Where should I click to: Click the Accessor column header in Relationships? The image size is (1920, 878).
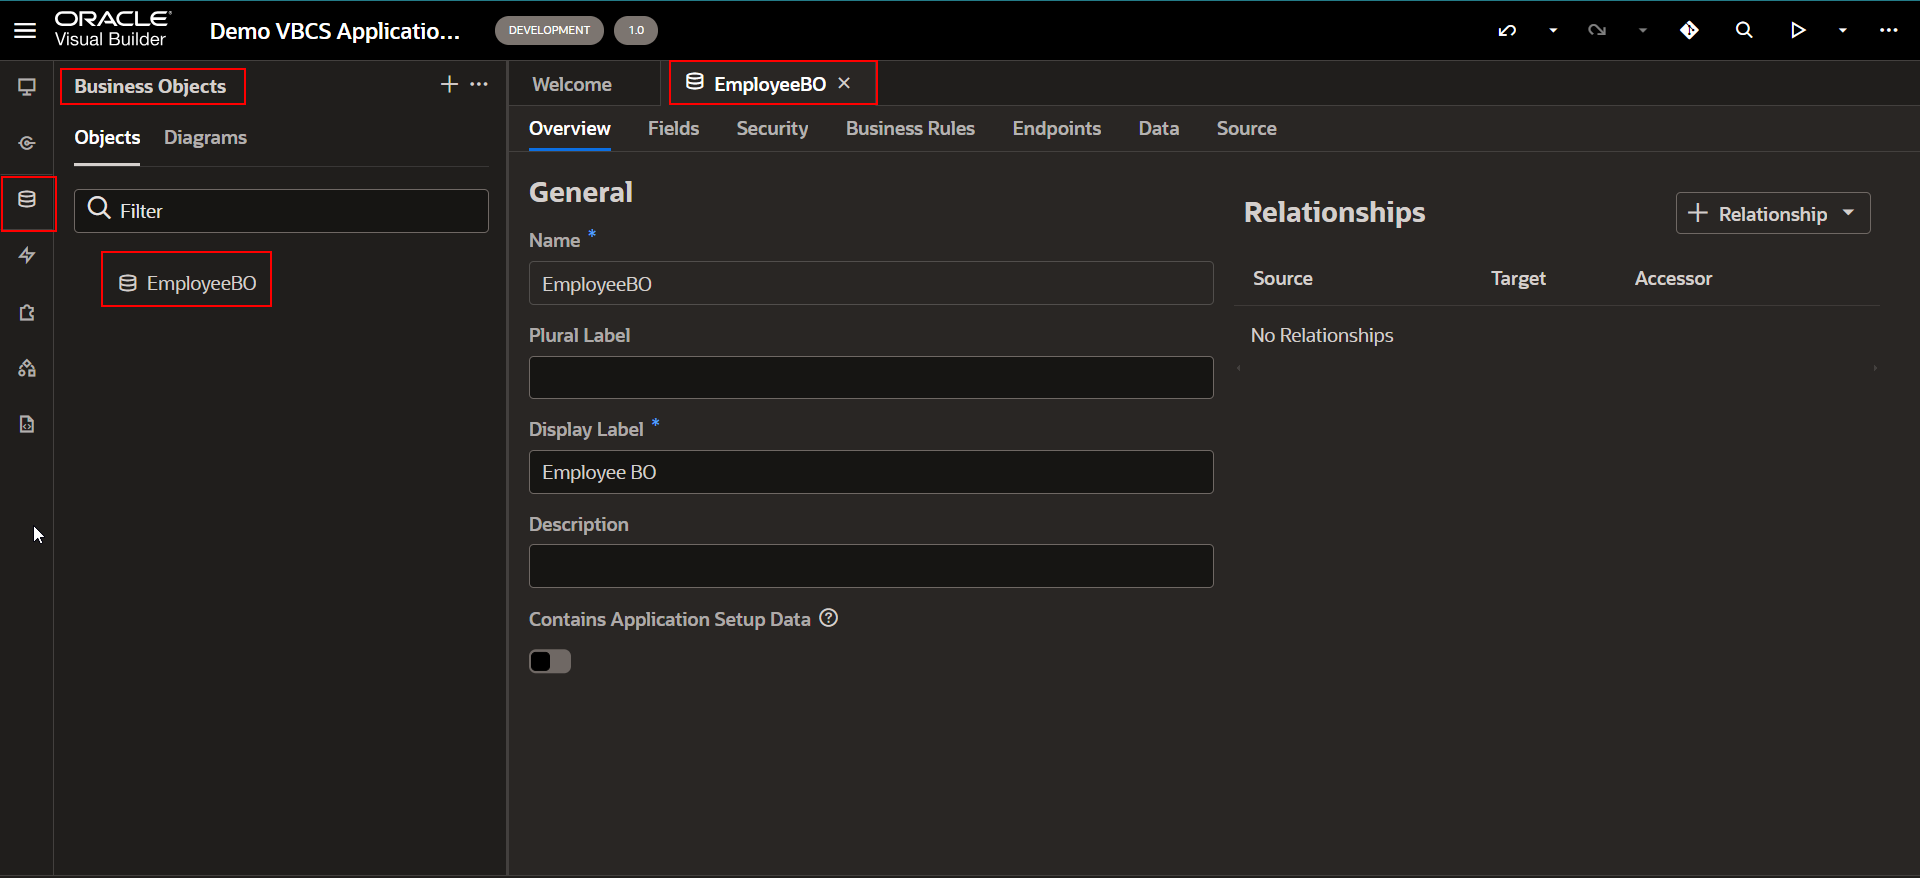pos(1673,279)
